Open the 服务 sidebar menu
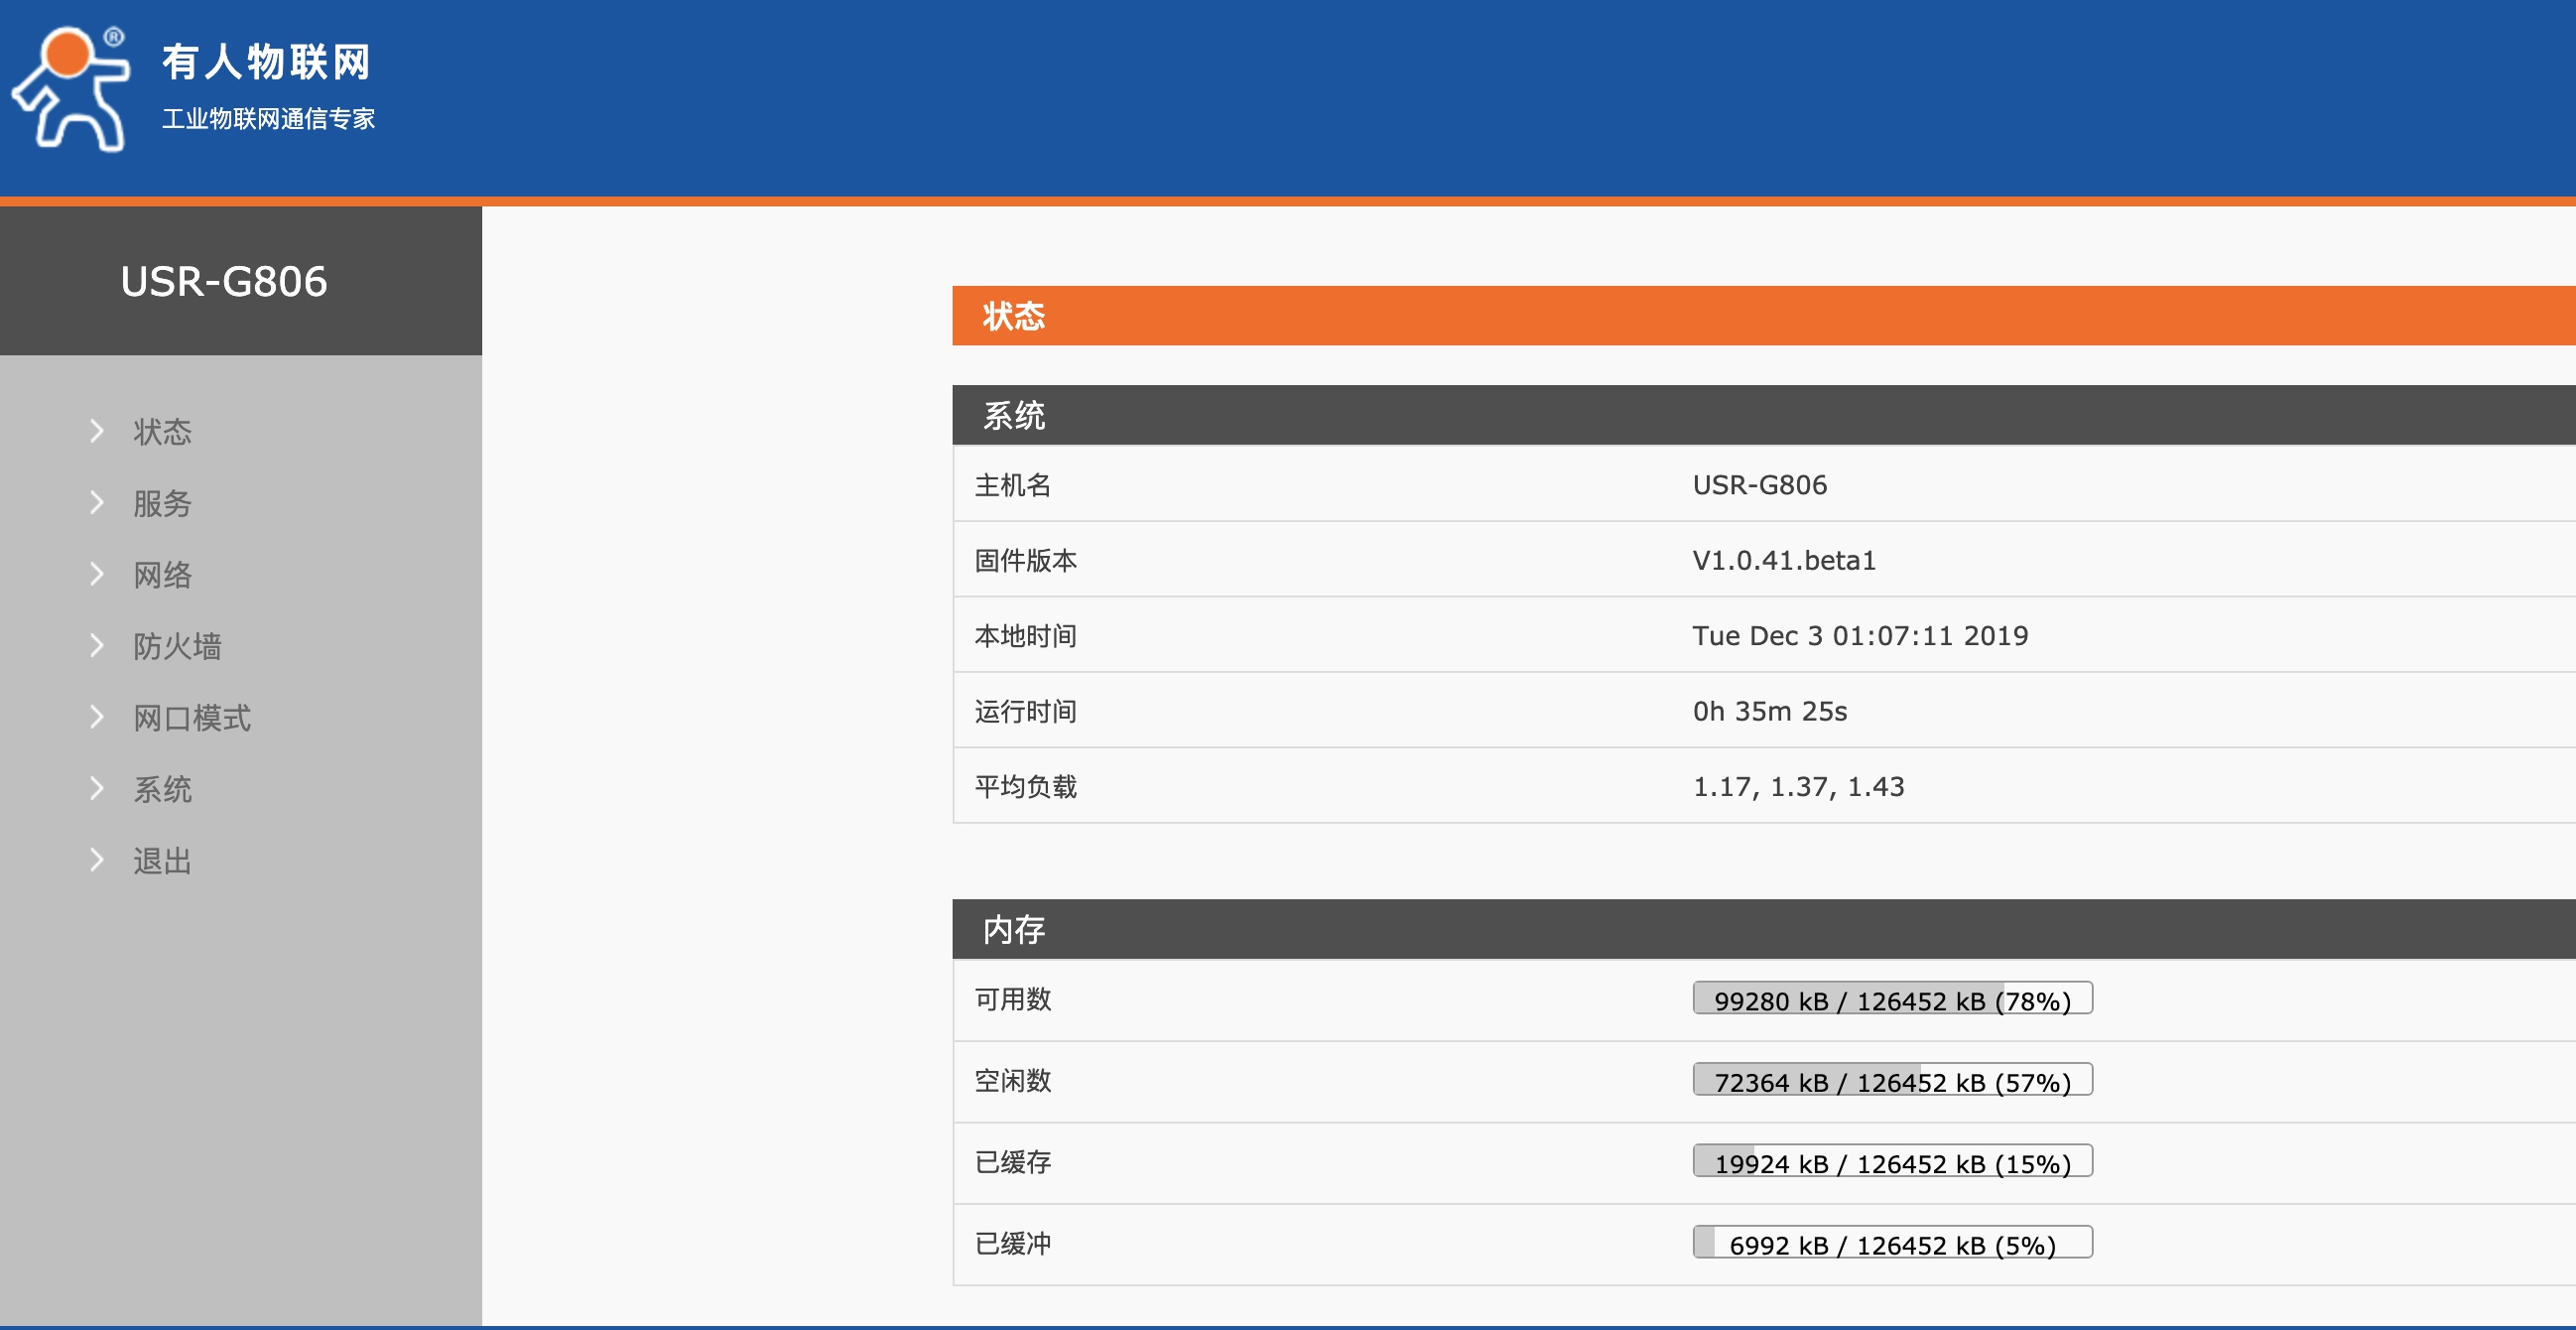Image resolution: width=2576 pixels, height=1330 pixels. [162, 503]
